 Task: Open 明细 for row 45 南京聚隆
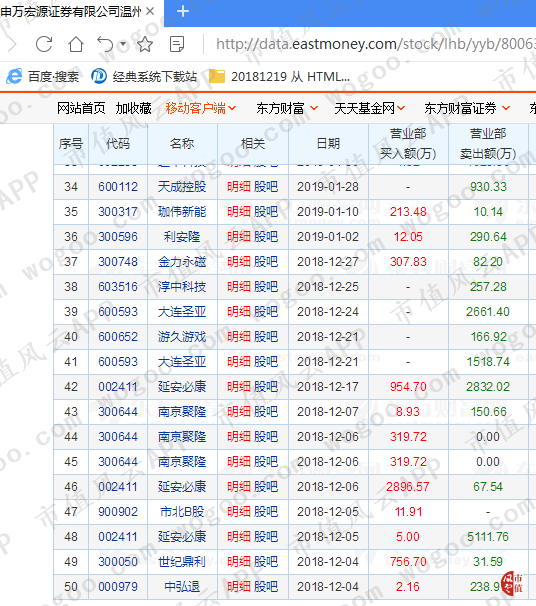(238, 462)
